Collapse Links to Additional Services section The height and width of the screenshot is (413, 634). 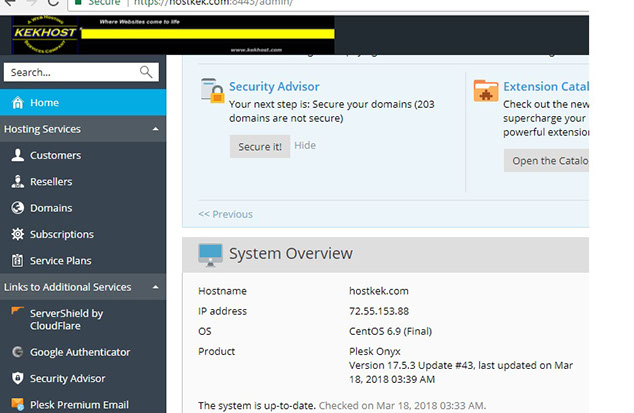[x=155, y=288]
